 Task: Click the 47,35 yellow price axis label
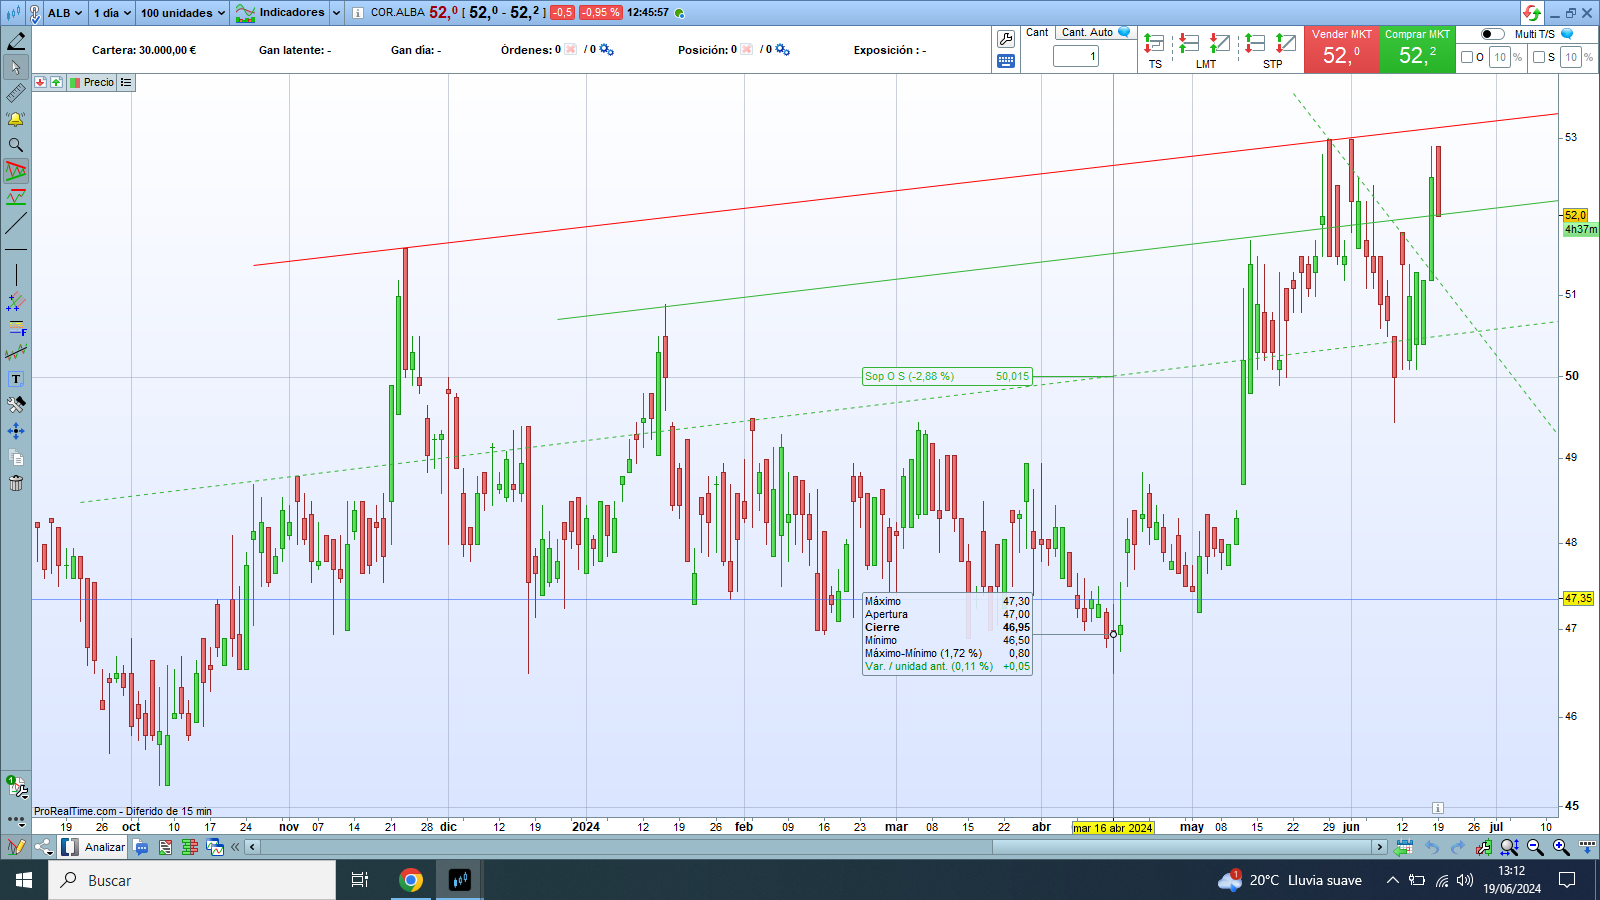1578,598
